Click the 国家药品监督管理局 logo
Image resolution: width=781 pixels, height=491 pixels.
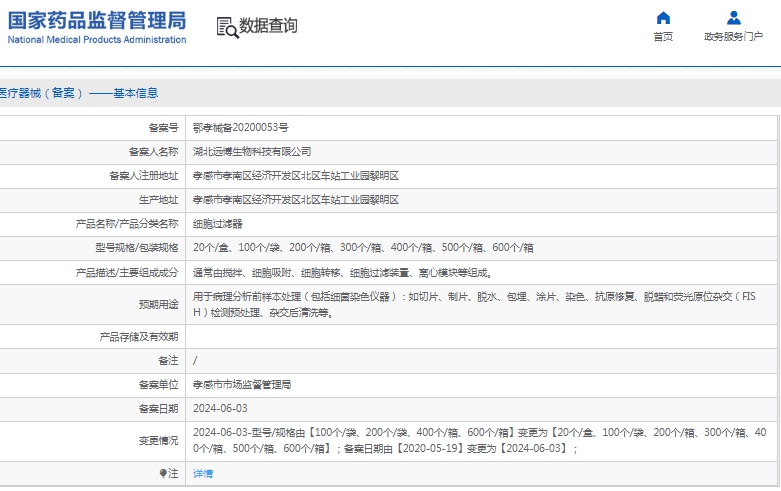coord(97,20)
